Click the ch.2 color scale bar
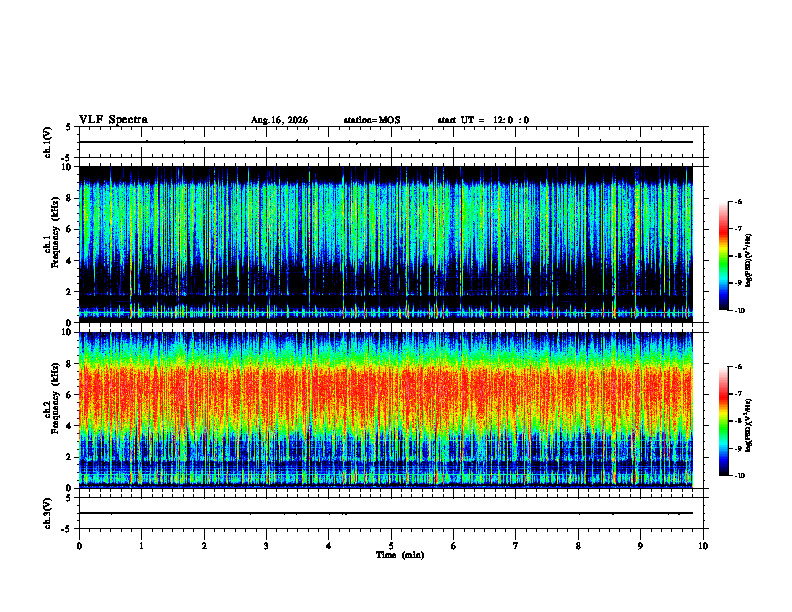This screenshot has width=792, height=612. point(723,421)
